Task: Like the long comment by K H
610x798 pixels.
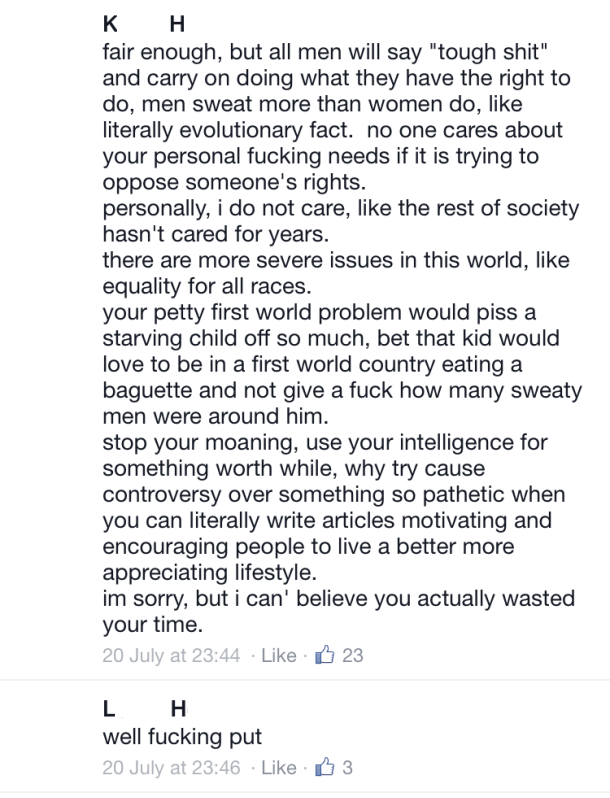Action: coord(279,655)
